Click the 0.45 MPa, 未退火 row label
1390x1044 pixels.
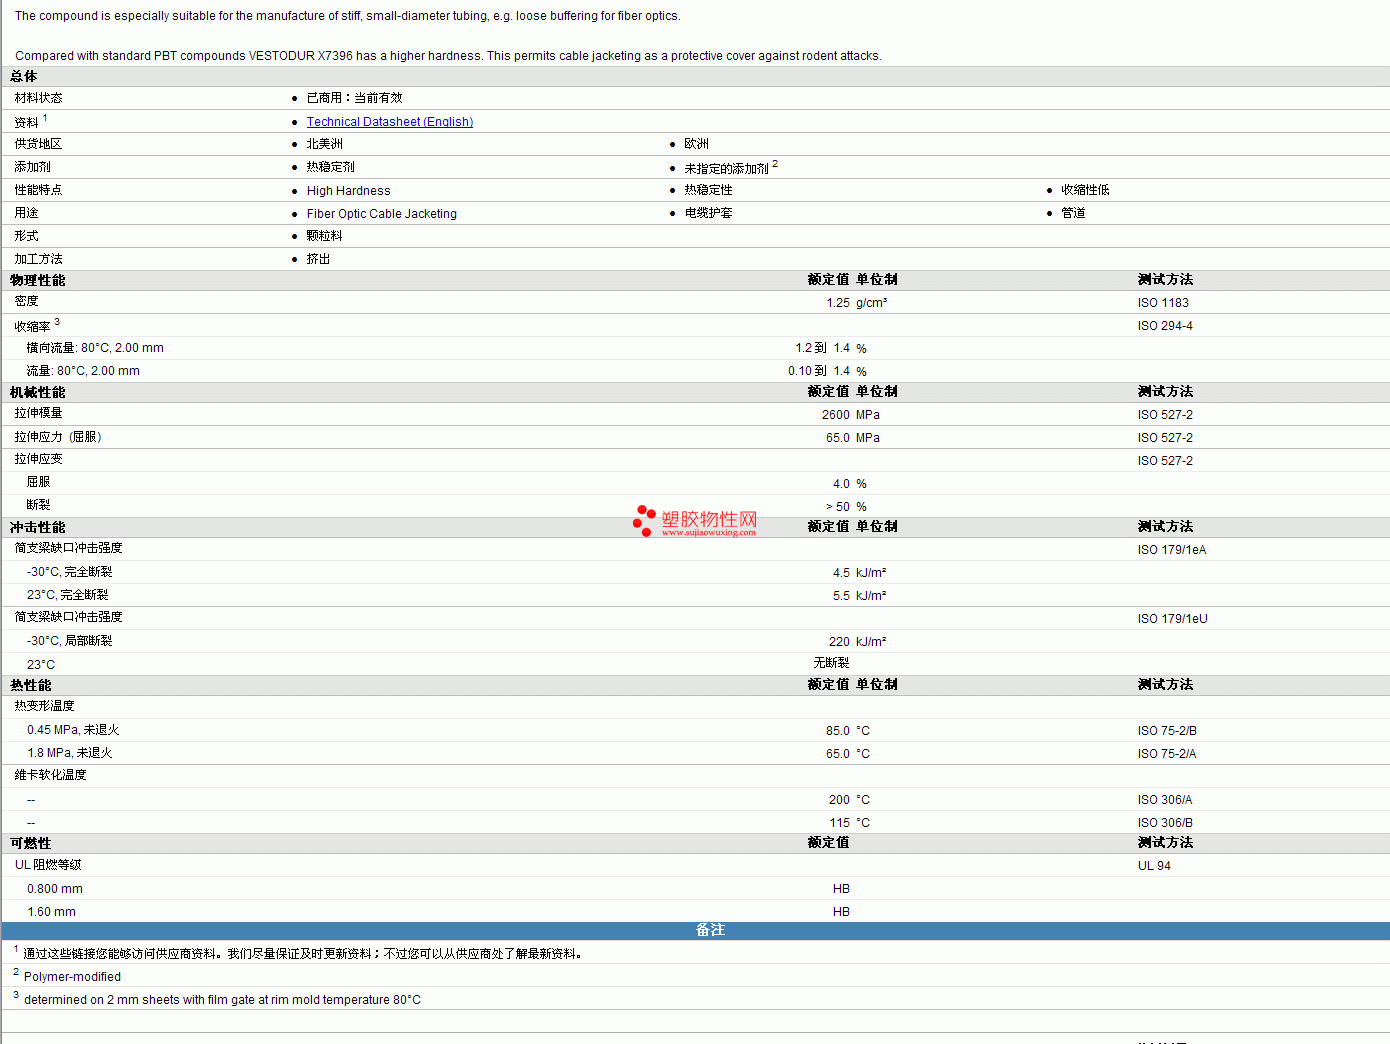pos(73,730)
